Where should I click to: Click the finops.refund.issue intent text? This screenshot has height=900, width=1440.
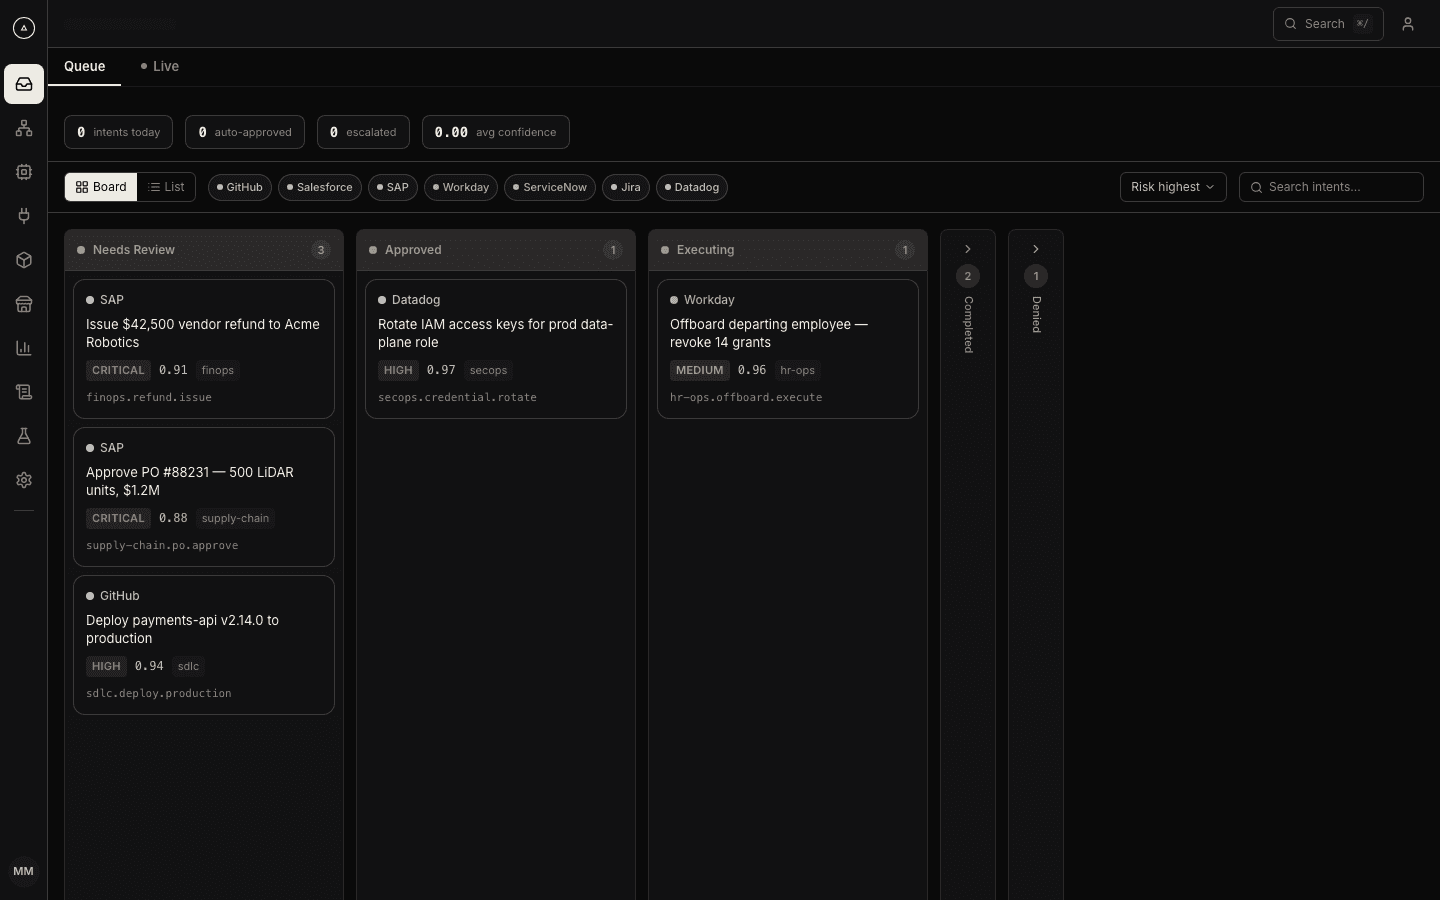pos(149,397)
